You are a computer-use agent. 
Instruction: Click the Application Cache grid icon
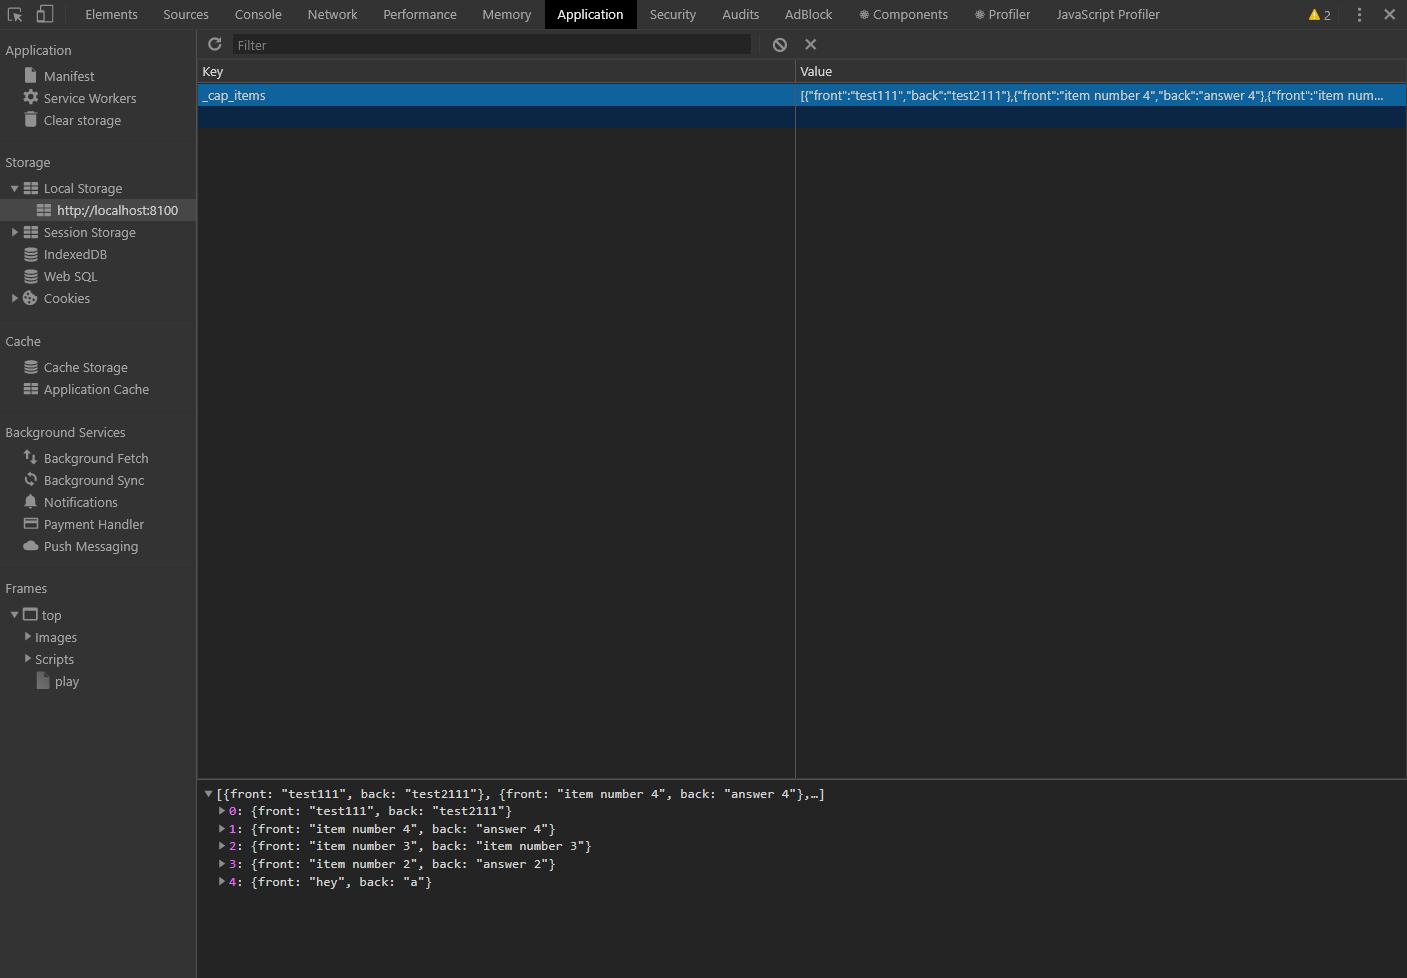pos(31,389)
